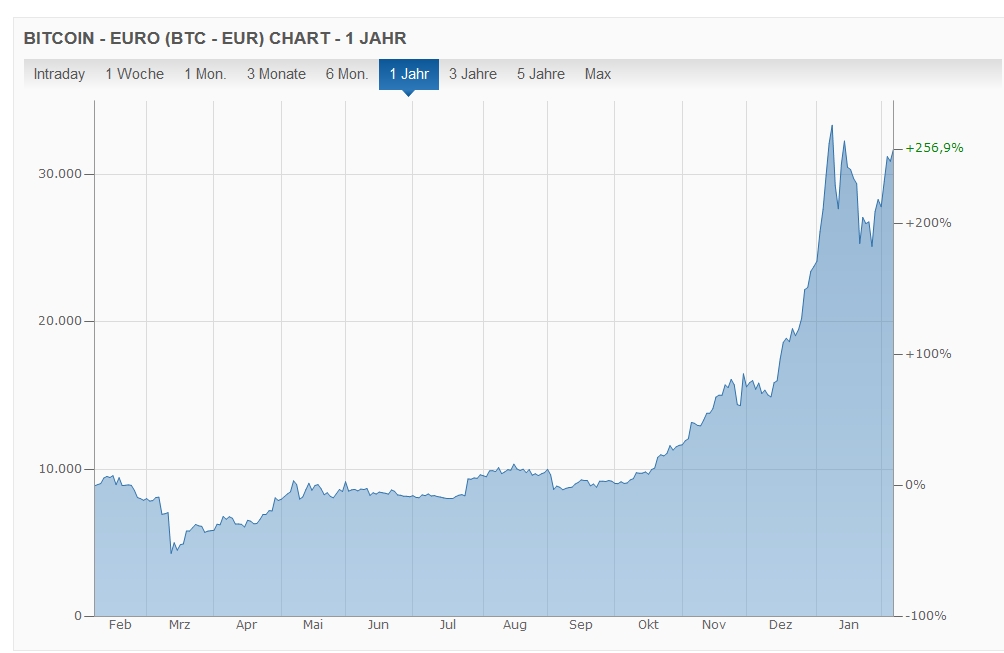The image size is (1004, 653).
Task: Open the Max chart range
Action: (598, 74)
